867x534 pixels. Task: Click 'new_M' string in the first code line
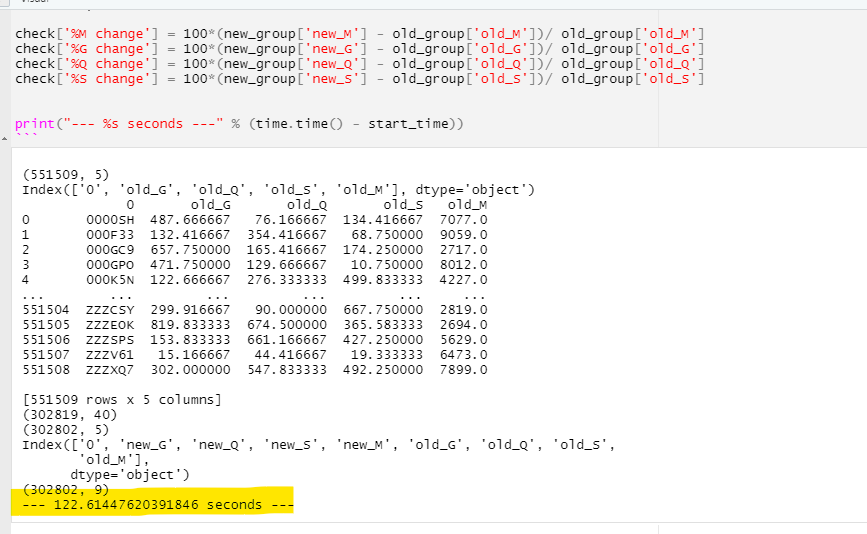(332, 34)
